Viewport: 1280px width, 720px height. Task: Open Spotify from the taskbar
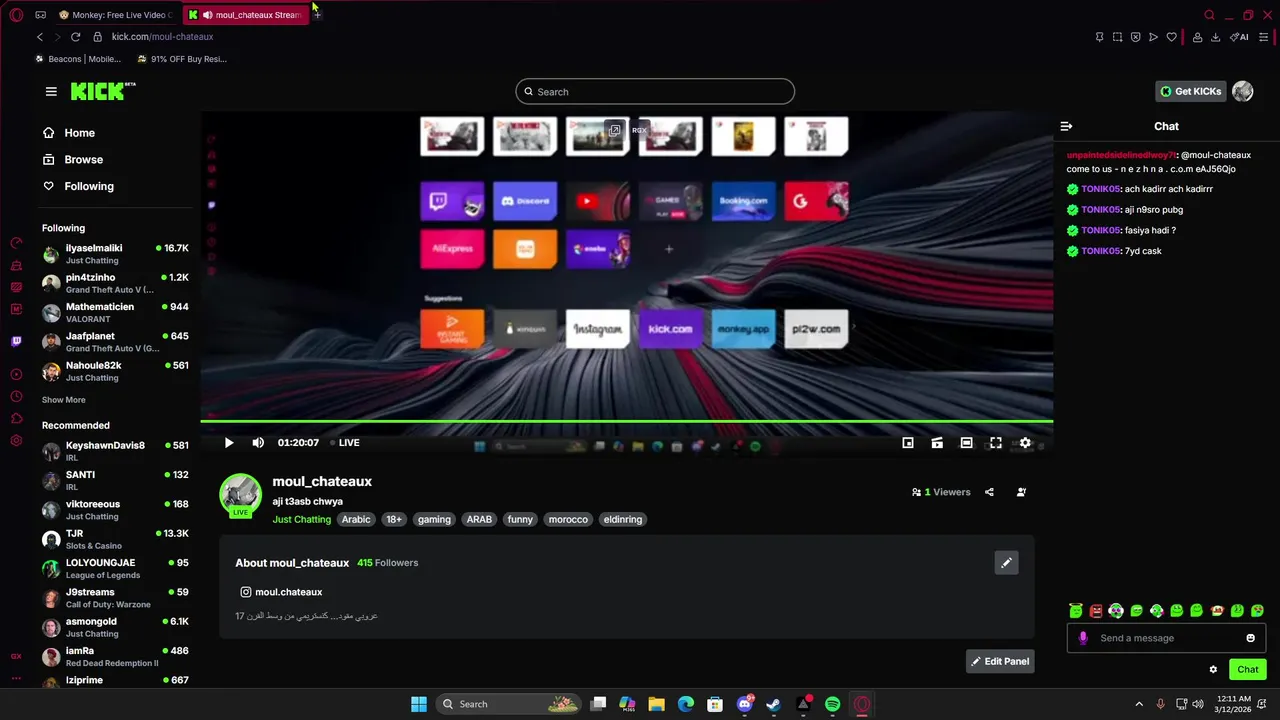tap(832, 704)
